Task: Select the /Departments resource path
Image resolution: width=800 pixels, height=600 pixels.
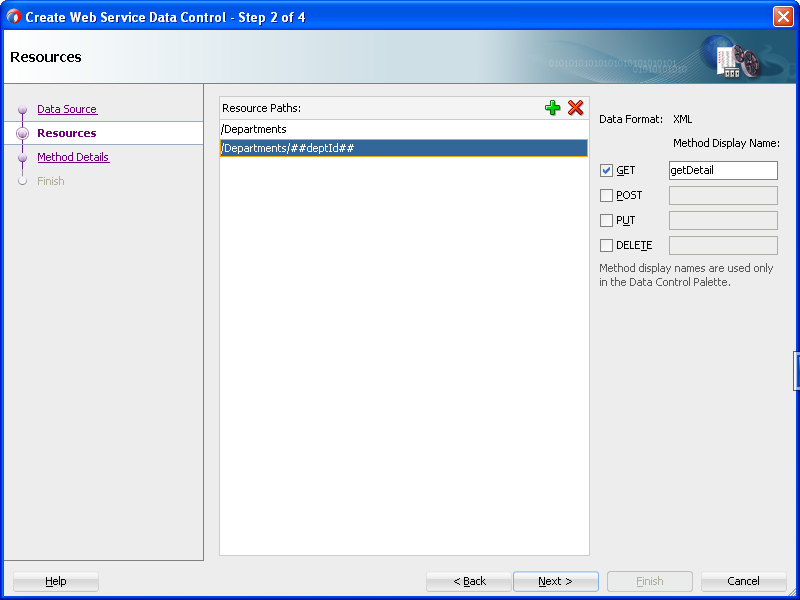Action: click(404, 129)
